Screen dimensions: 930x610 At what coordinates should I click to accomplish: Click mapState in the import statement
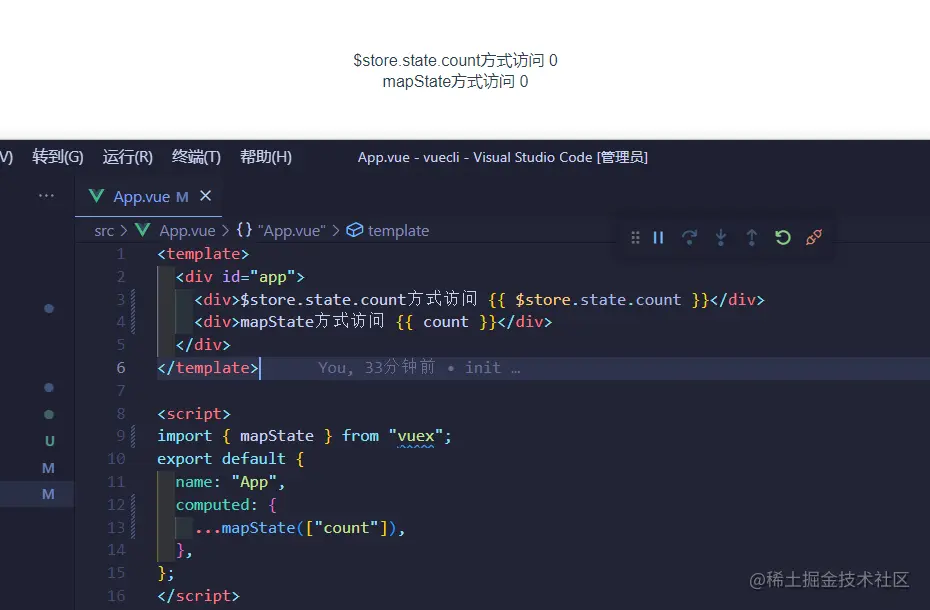click(x=276, y=436)
